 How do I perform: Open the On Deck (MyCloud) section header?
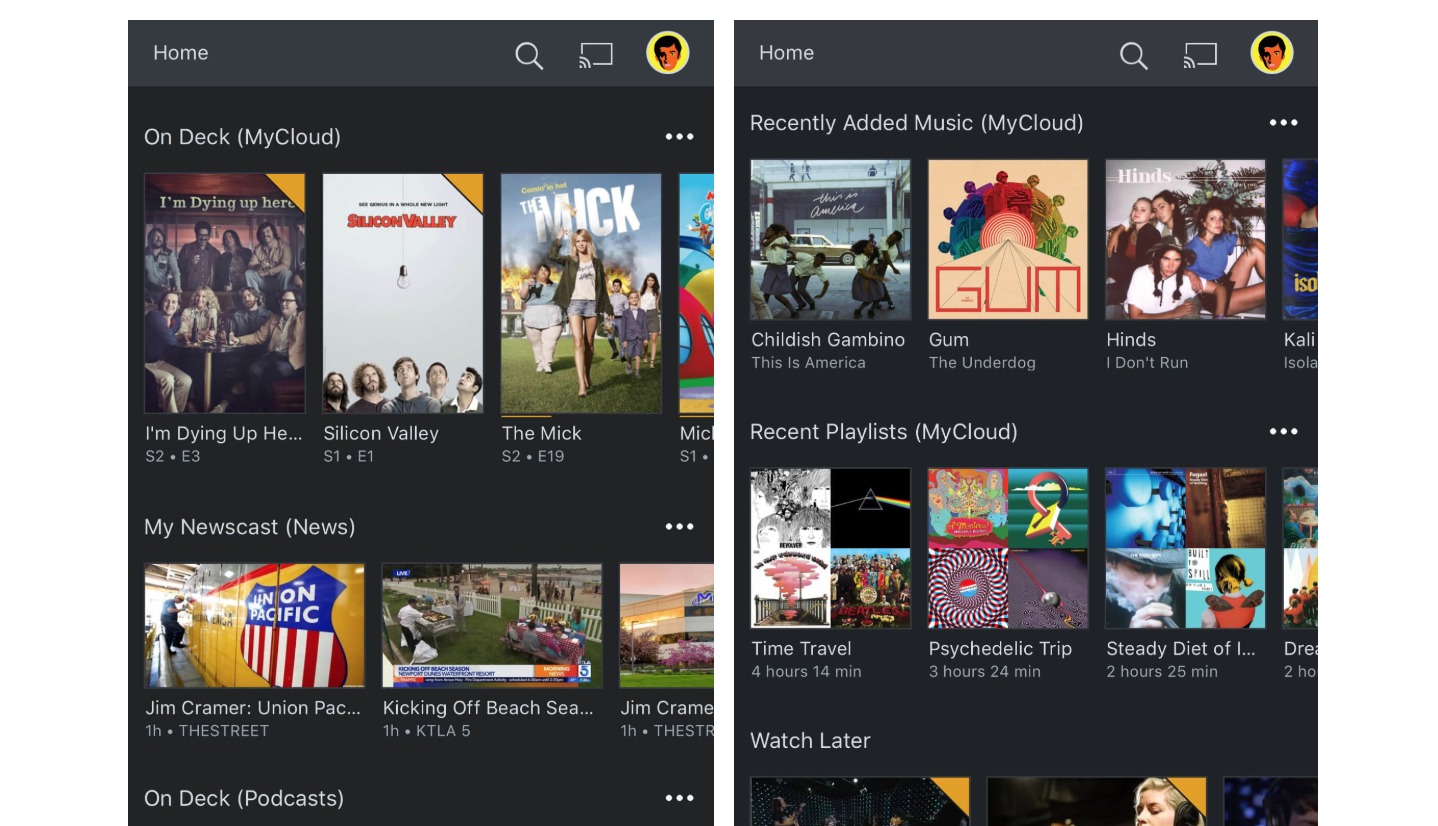pyautogui.click(x=242, y=136)
